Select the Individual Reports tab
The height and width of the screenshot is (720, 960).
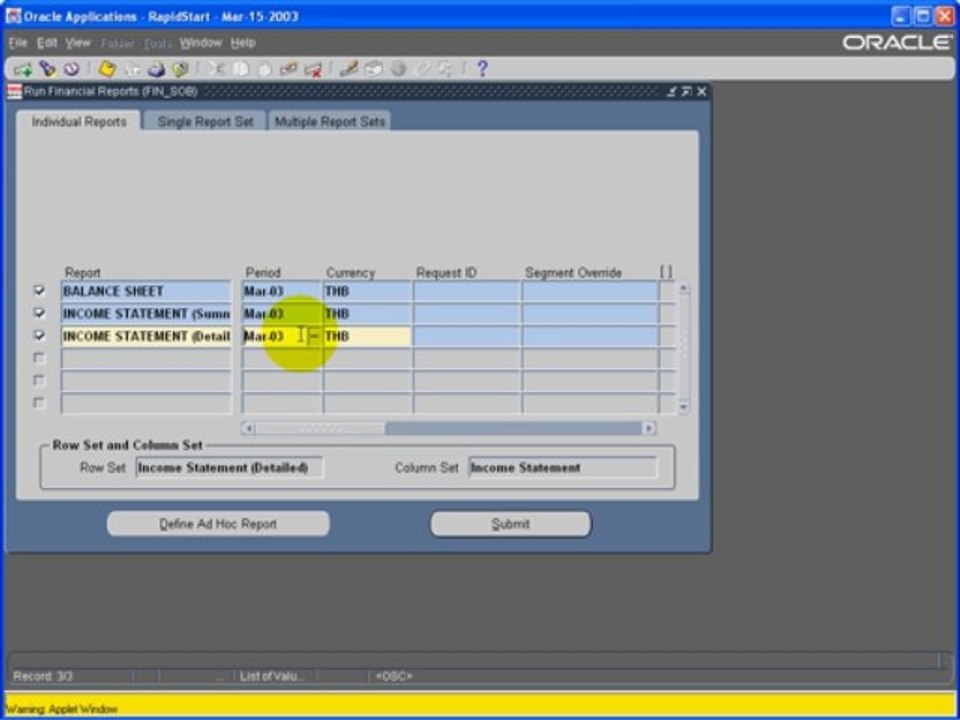pyautogui.click(x=79, y=121)
